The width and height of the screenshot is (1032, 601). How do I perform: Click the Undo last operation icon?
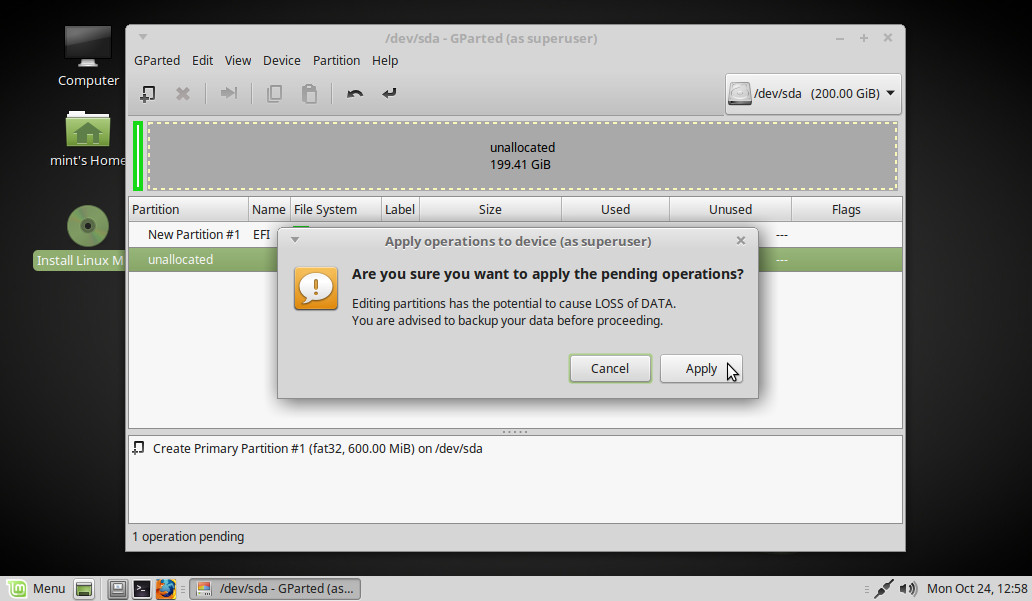[x=355, y=94]
